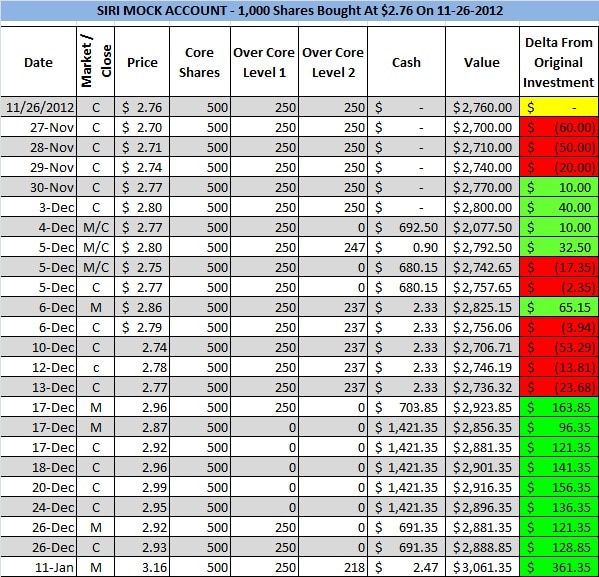Click the 703.85 cash cell
The image size is (599, 577).
[x=406, y=407]
